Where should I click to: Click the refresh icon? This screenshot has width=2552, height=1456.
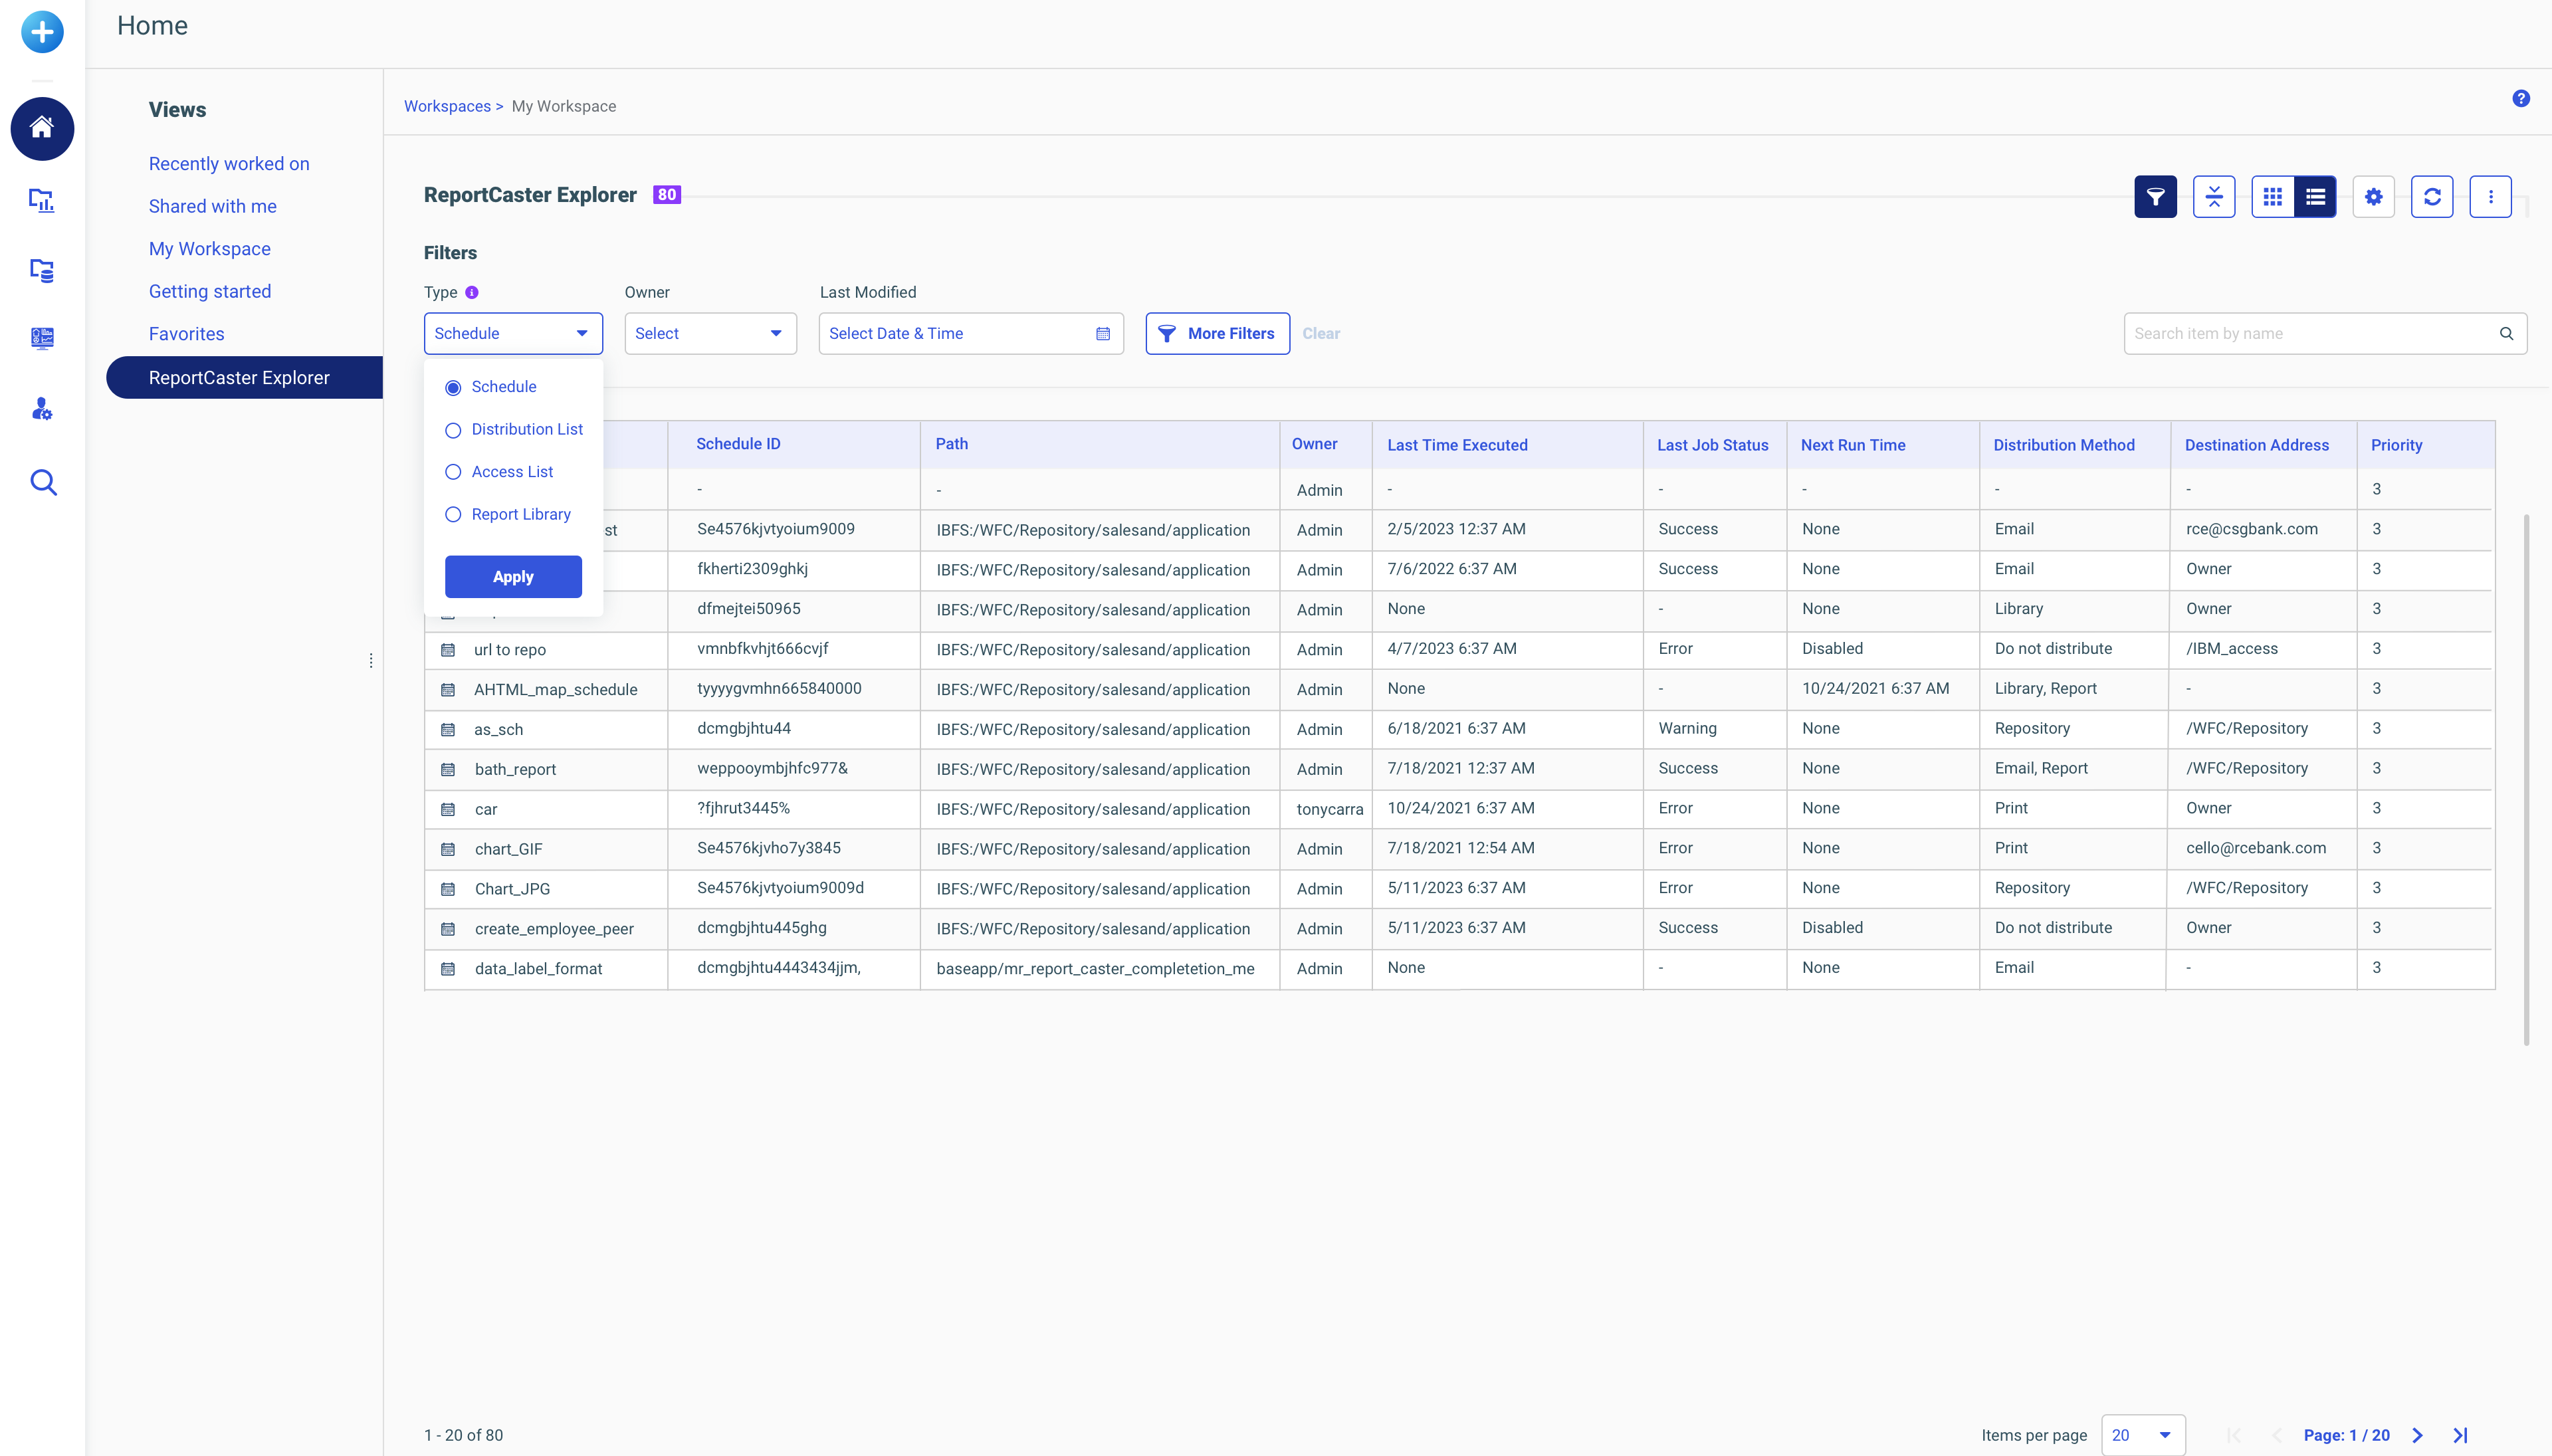pyautogui.click(x=2432, y=196)
